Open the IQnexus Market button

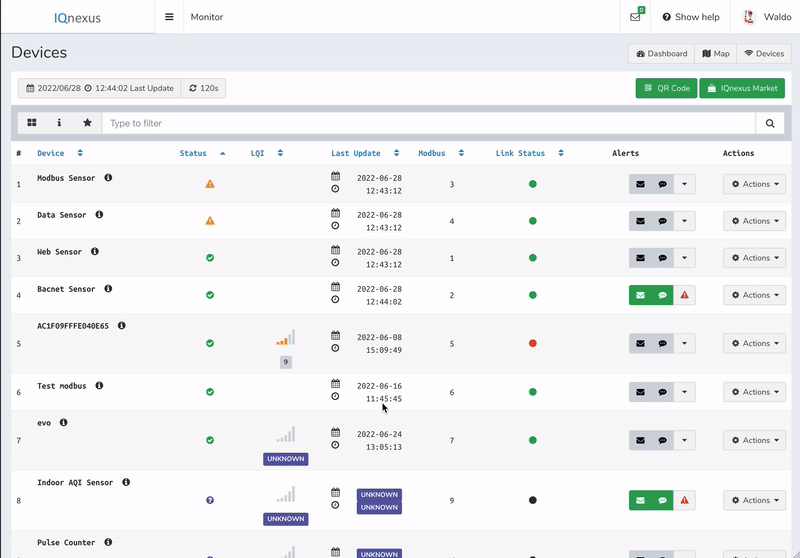[742, 88]
